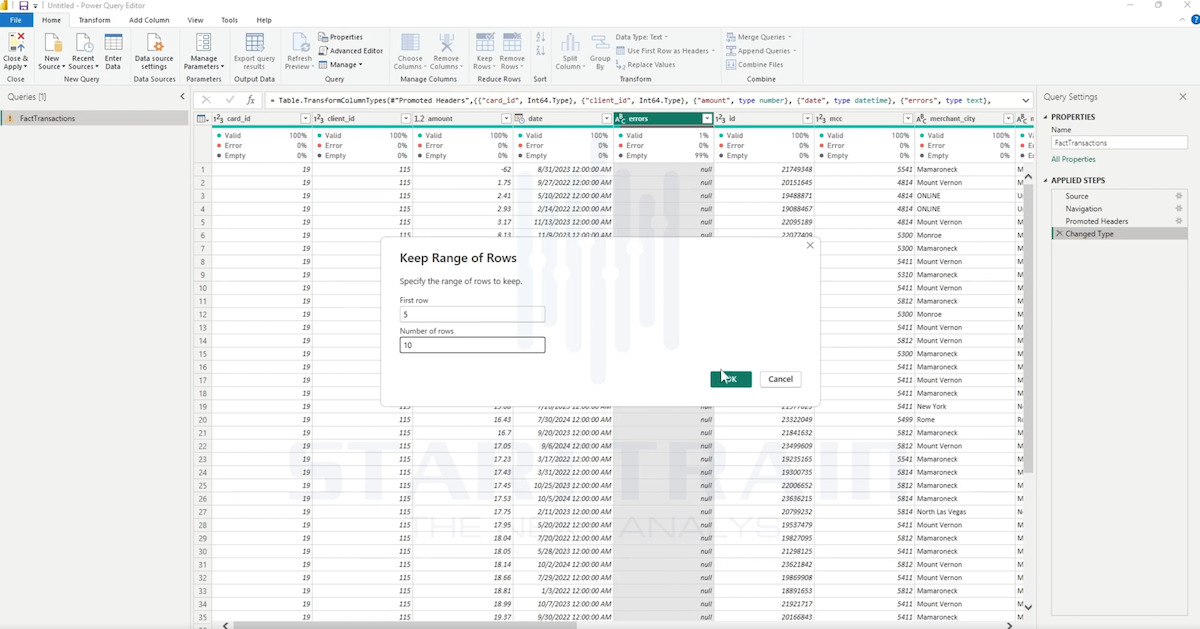Switch to the Transform tab
This screenshot has height=629, width=1200.
pos(95,20)
